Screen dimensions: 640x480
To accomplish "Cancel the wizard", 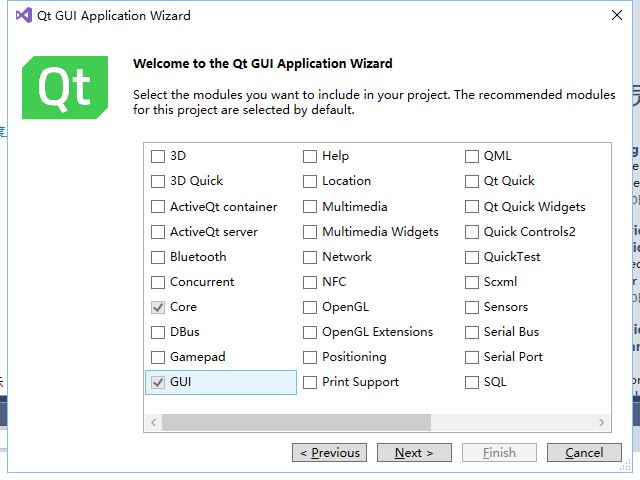I will (x=584, y=453).
